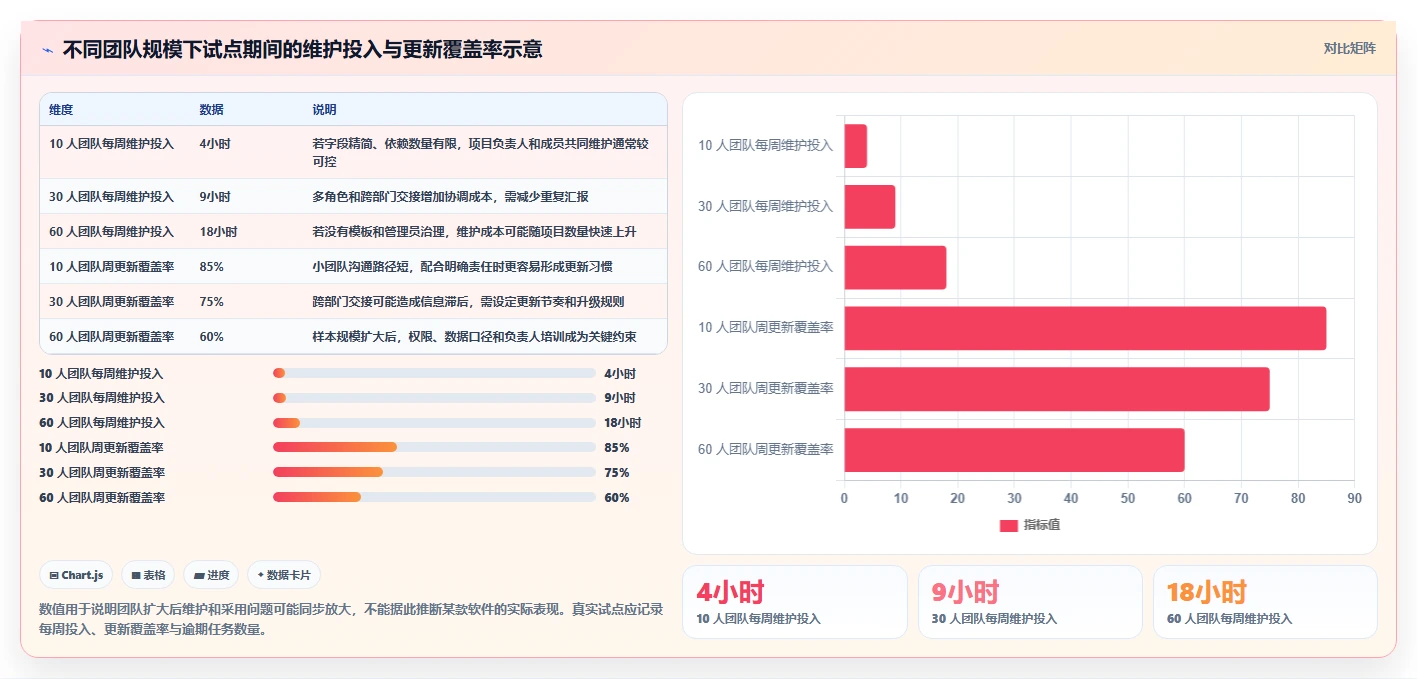1417x679 pixels.
Task: Click progress bar for 30 人团队每周维护投入
Action: (x=434, y=398)
